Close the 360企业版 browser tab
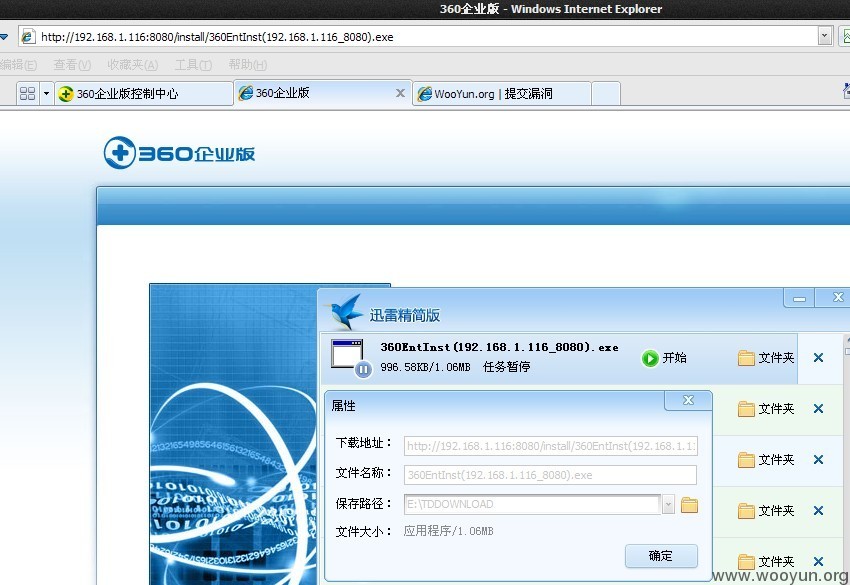This screenshot has height=585, width=850. coord(400,93)
